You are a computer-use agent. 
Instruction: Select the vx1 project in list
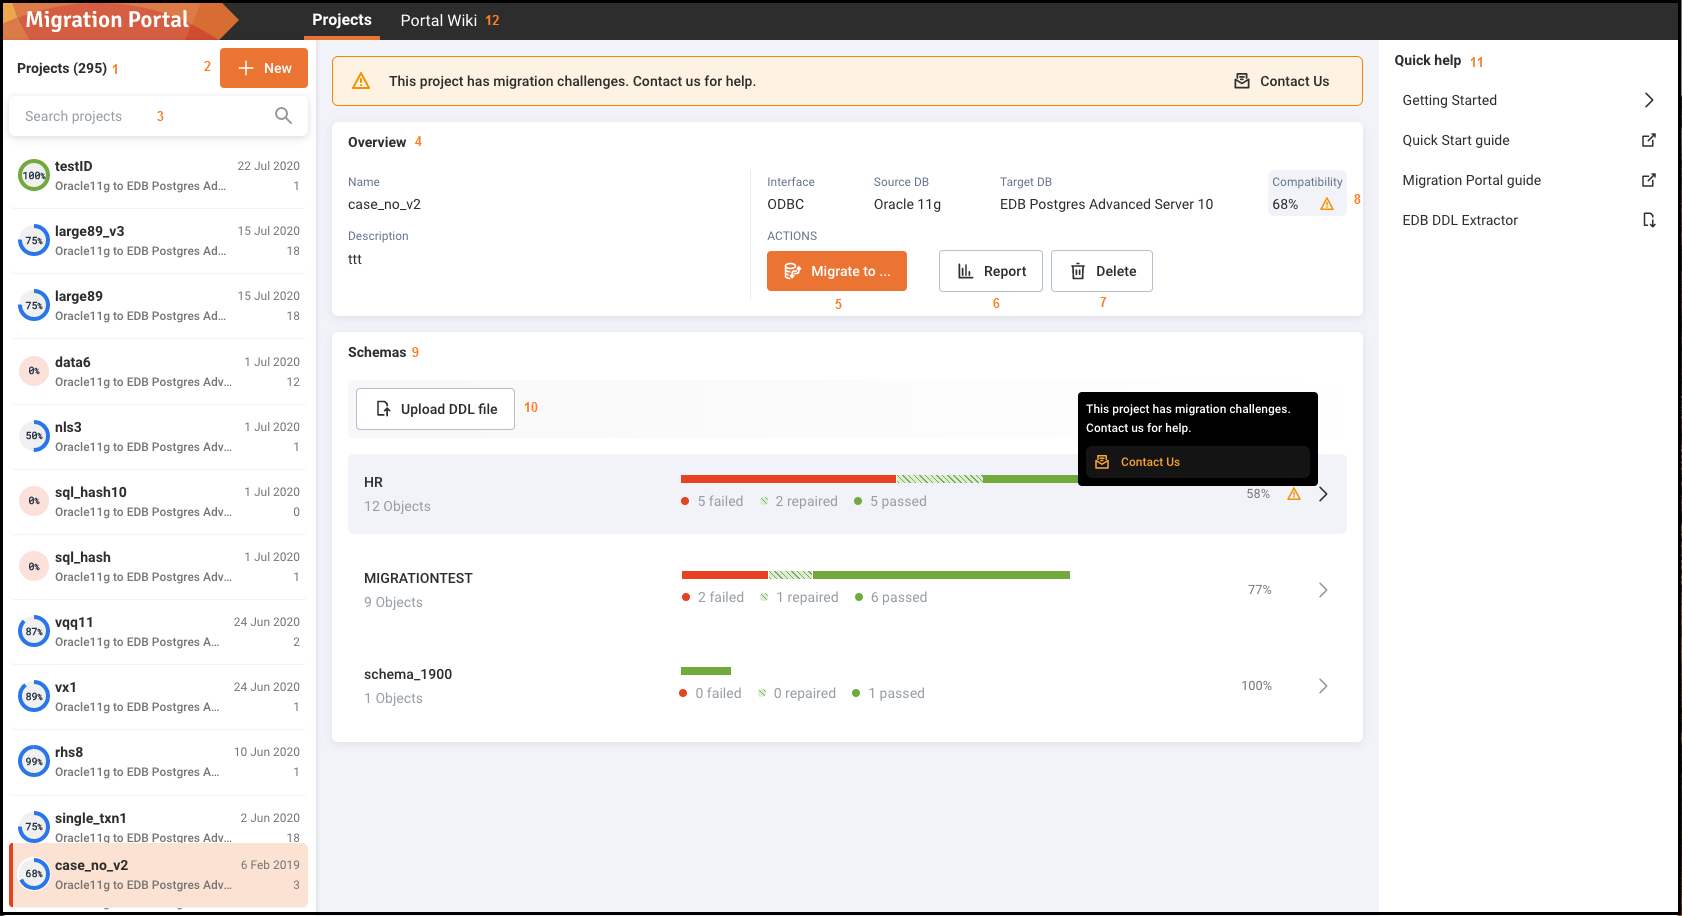coord(159,697)
